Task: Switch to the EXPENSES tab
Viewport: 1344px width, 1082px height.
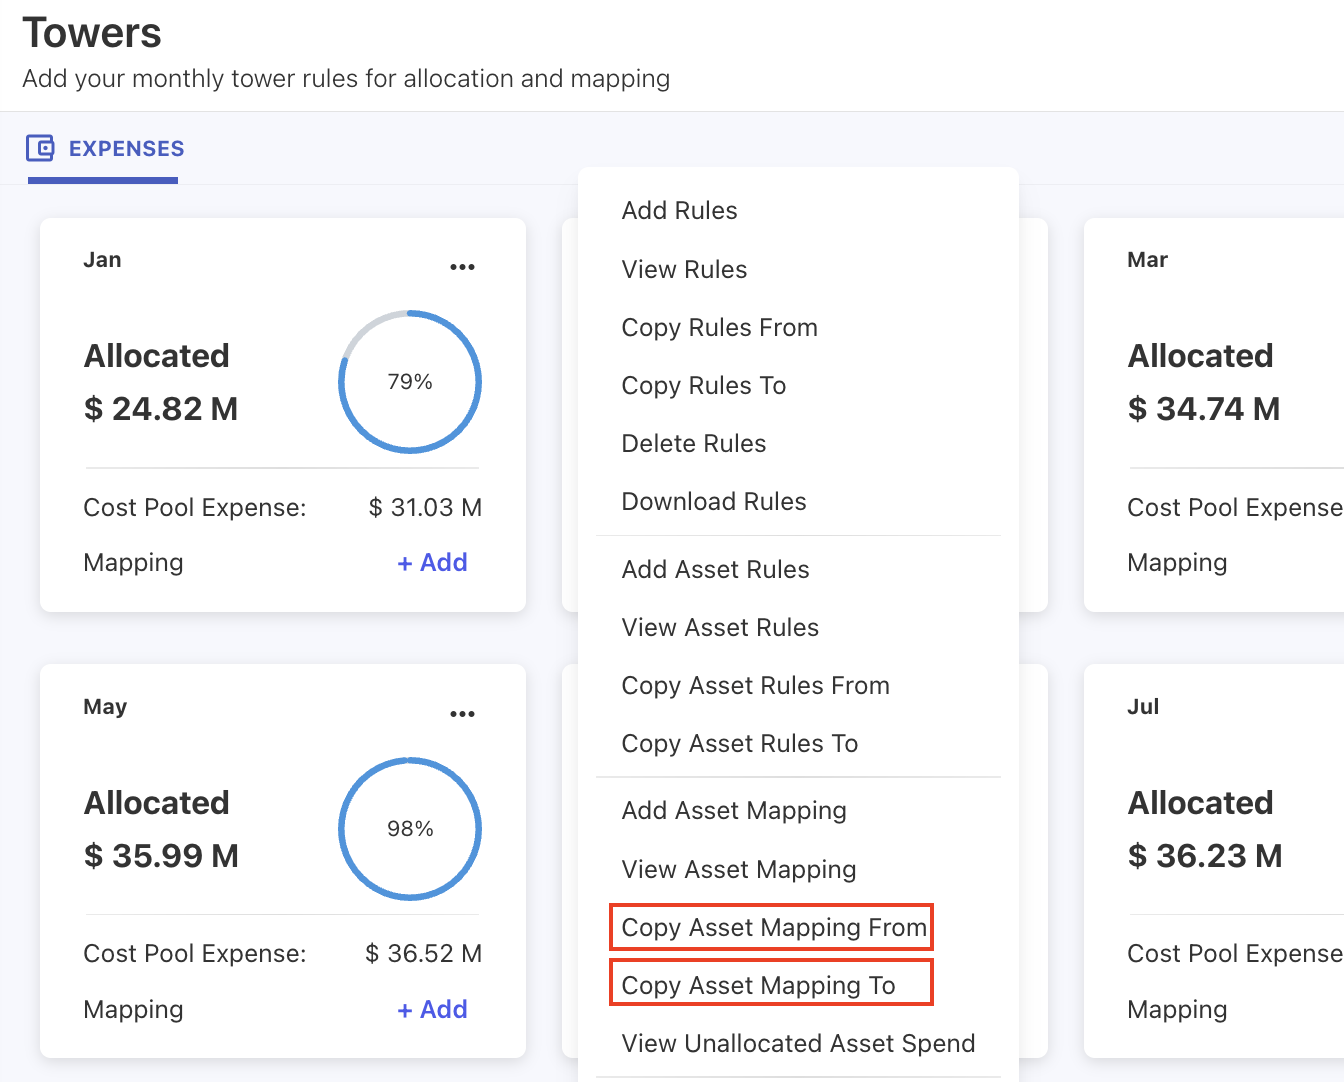Action: tap(126, 148)
